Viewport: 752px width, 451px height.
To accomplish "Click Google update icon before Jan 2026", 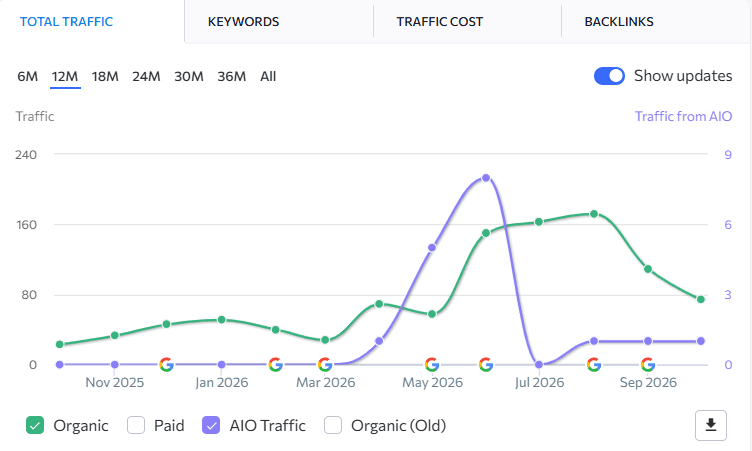I will pyautogui.click(x=166, y=365).
